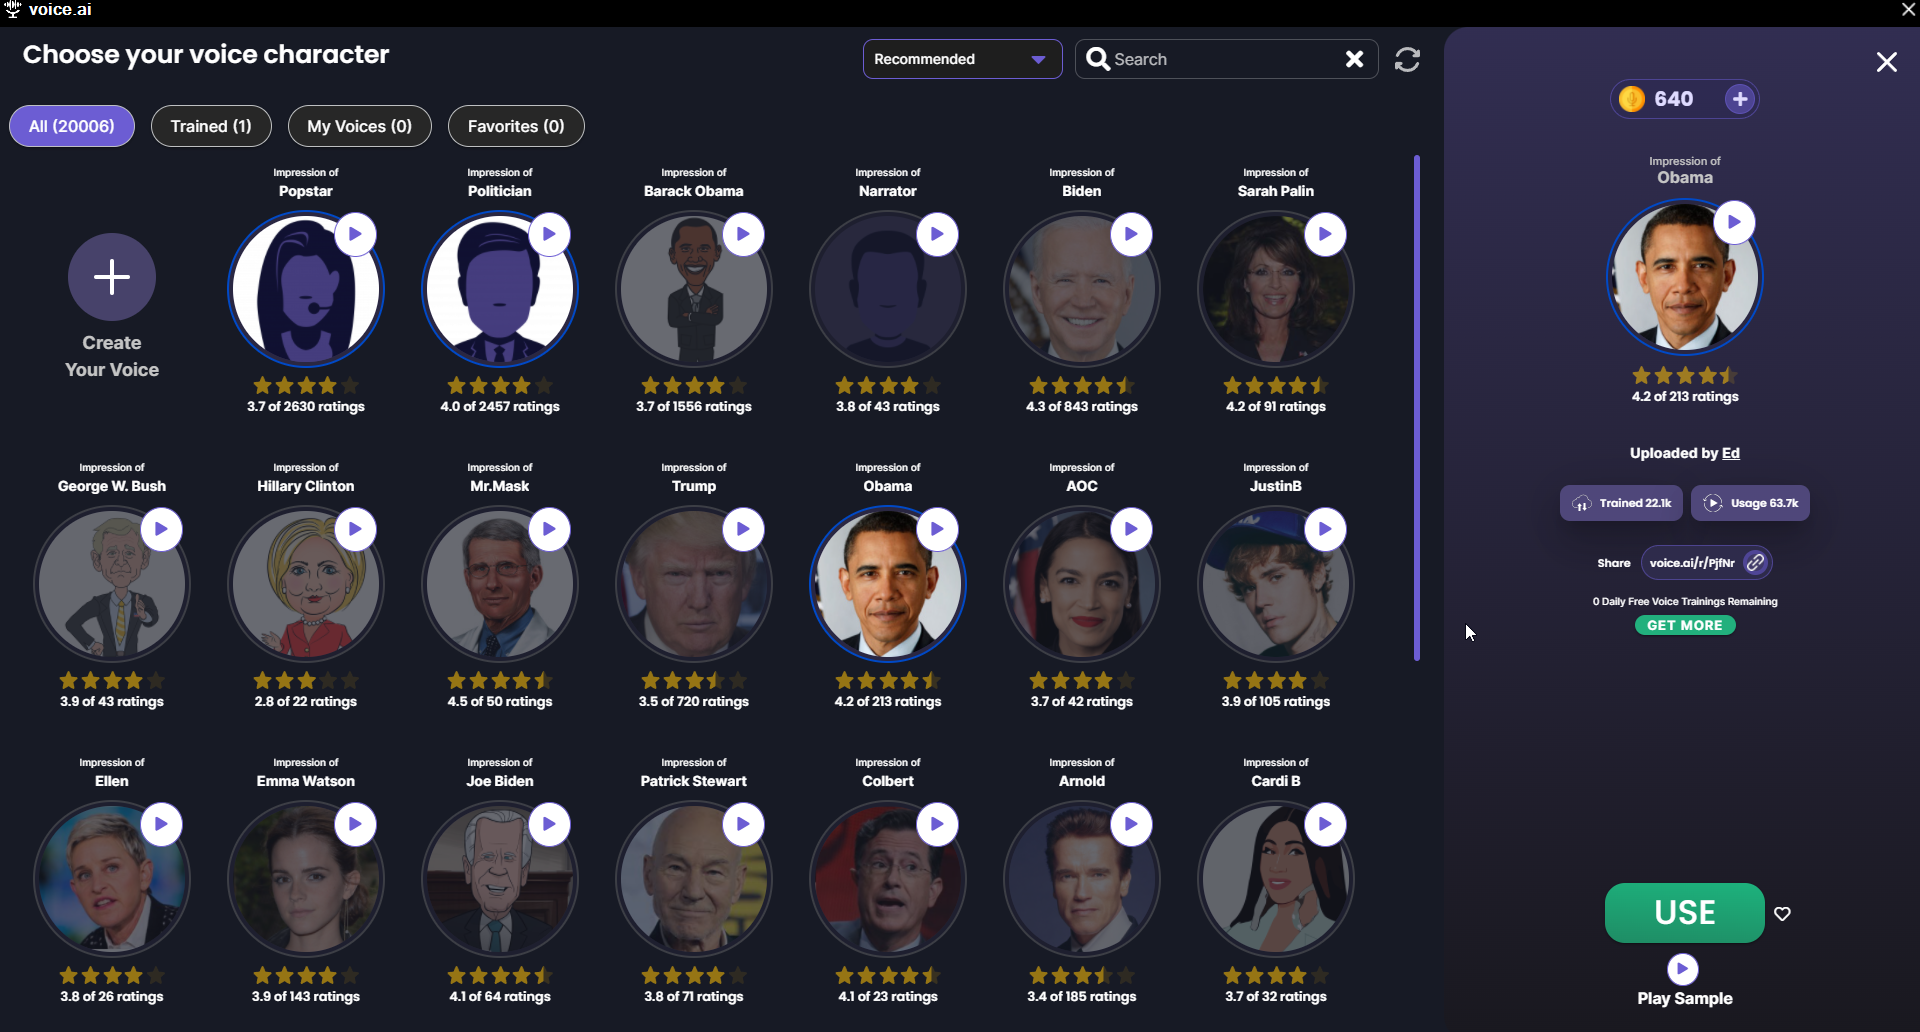This screenshot has width=1920, height=1032.
Task: Play the JustinB voice preview
Action: pos(1325,530)
